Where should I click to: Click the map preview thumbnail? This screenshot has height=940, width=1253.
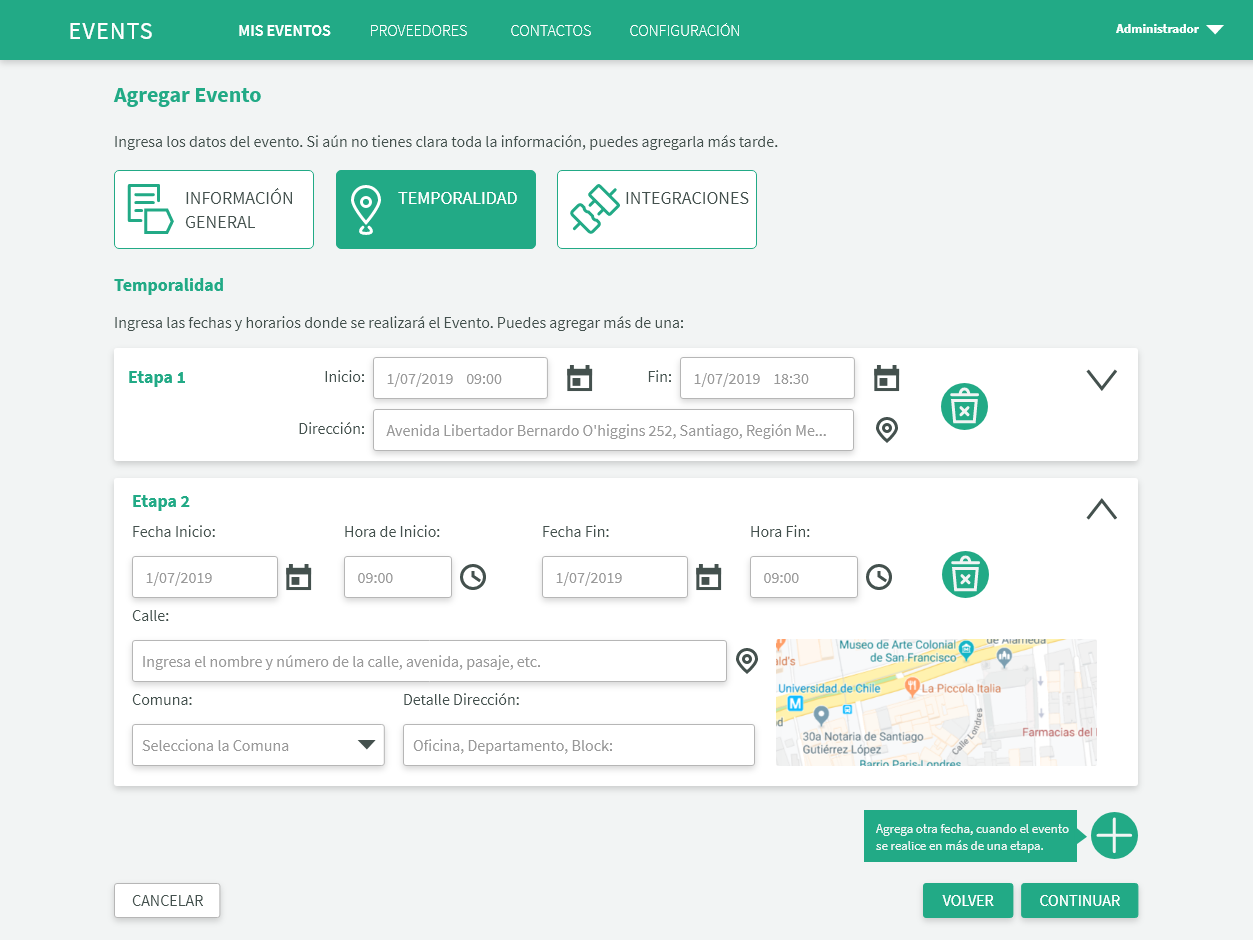[936, 702]
